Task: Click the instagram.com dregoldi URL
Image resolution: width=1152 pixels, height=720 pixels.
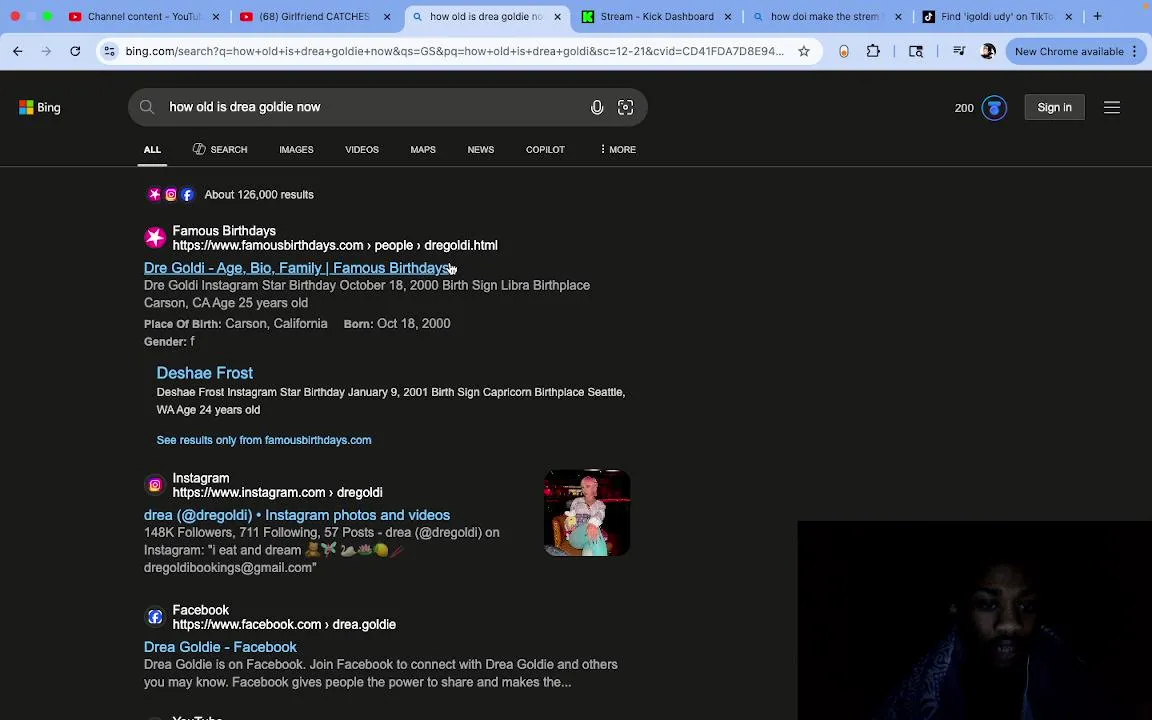Action: [278, 492]
